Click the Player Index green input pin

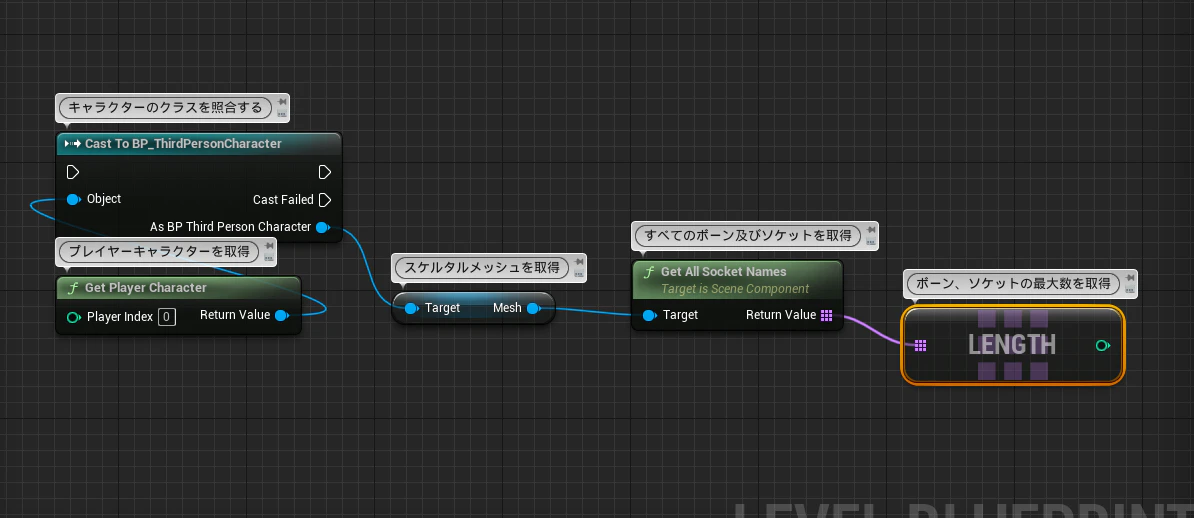tap(74, 317)
